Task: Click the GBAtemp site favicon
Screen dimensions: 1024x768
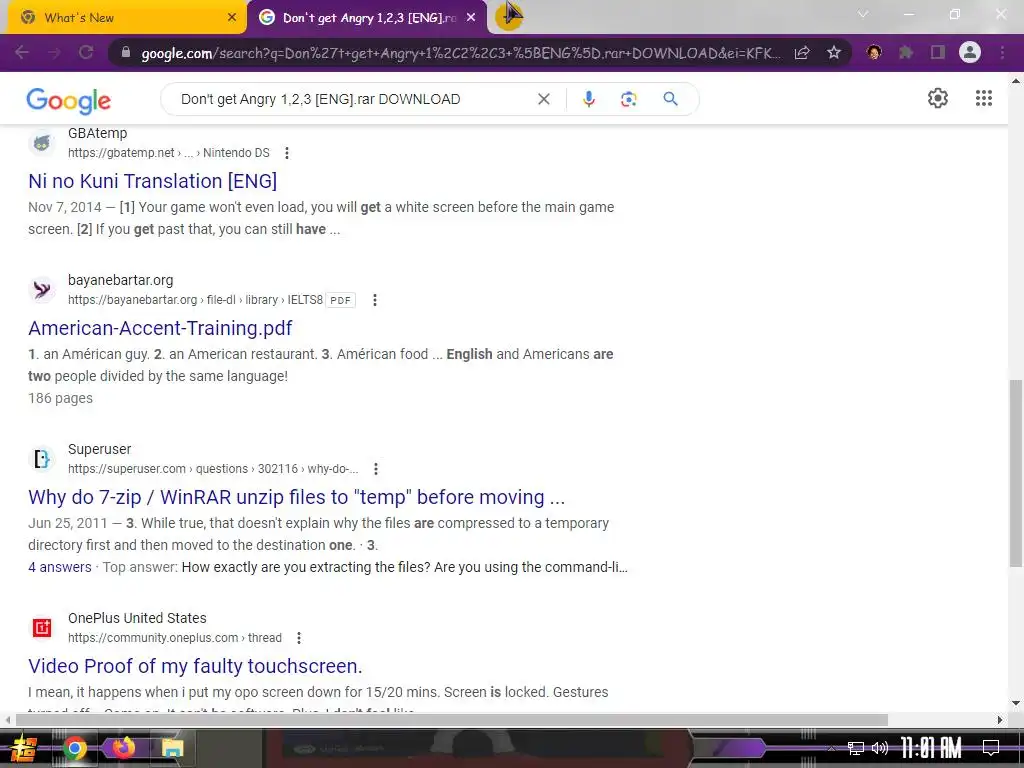Action: click(42, 143)
